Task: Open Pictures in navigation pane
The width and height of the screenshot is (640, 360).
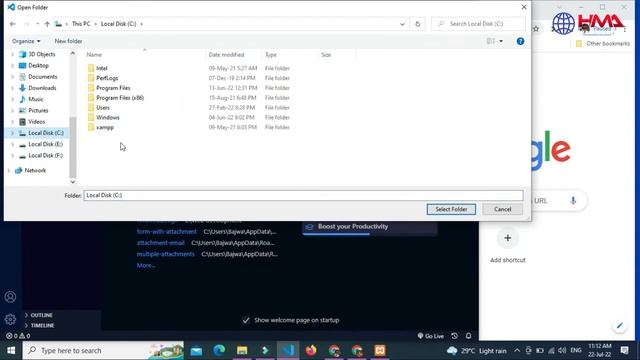Action: click(x=38, y=110)
